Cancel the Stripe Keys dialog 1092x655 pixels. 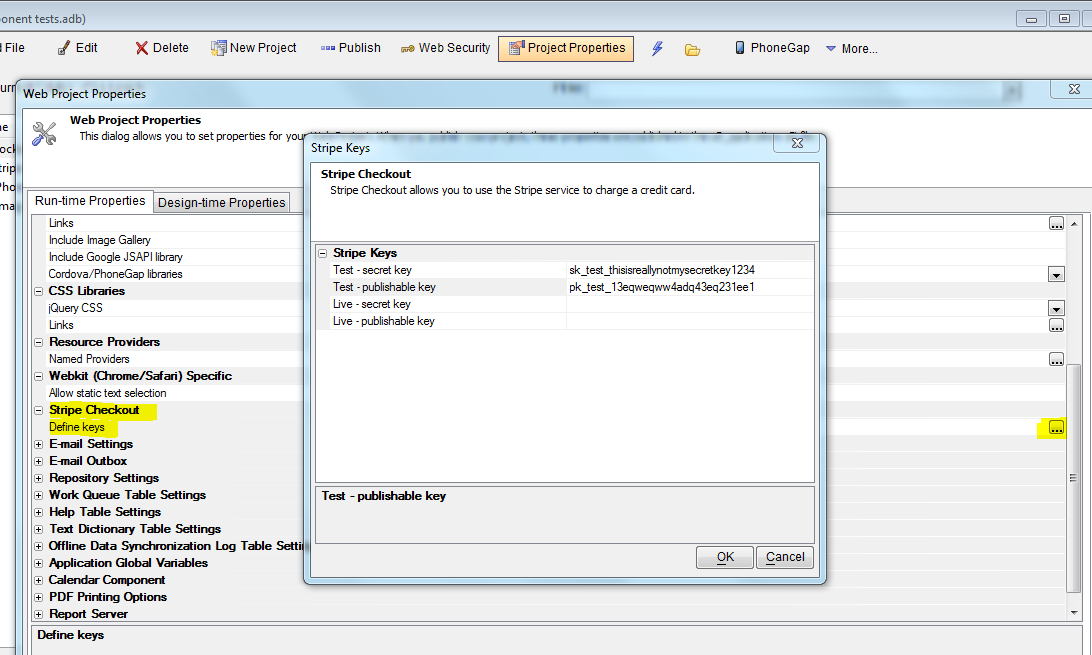[x=785, y=557]
